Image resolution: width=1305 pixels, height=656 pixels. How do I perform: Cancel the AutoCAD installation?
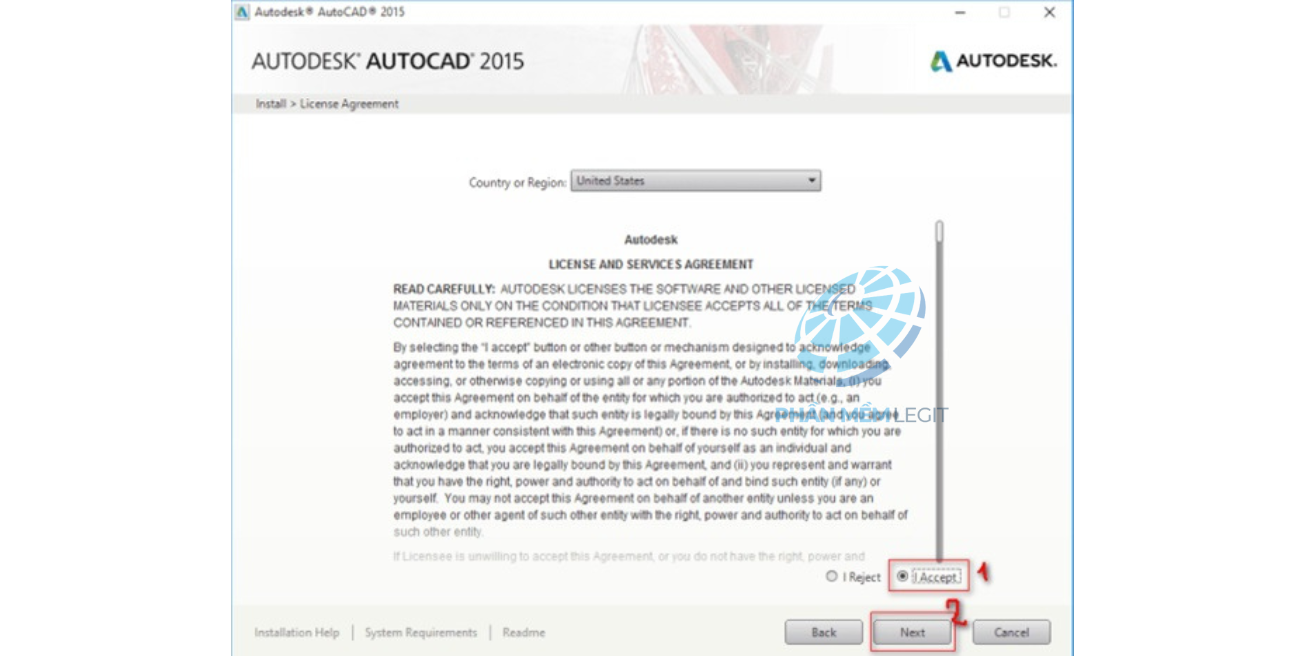click(1011, 632)
